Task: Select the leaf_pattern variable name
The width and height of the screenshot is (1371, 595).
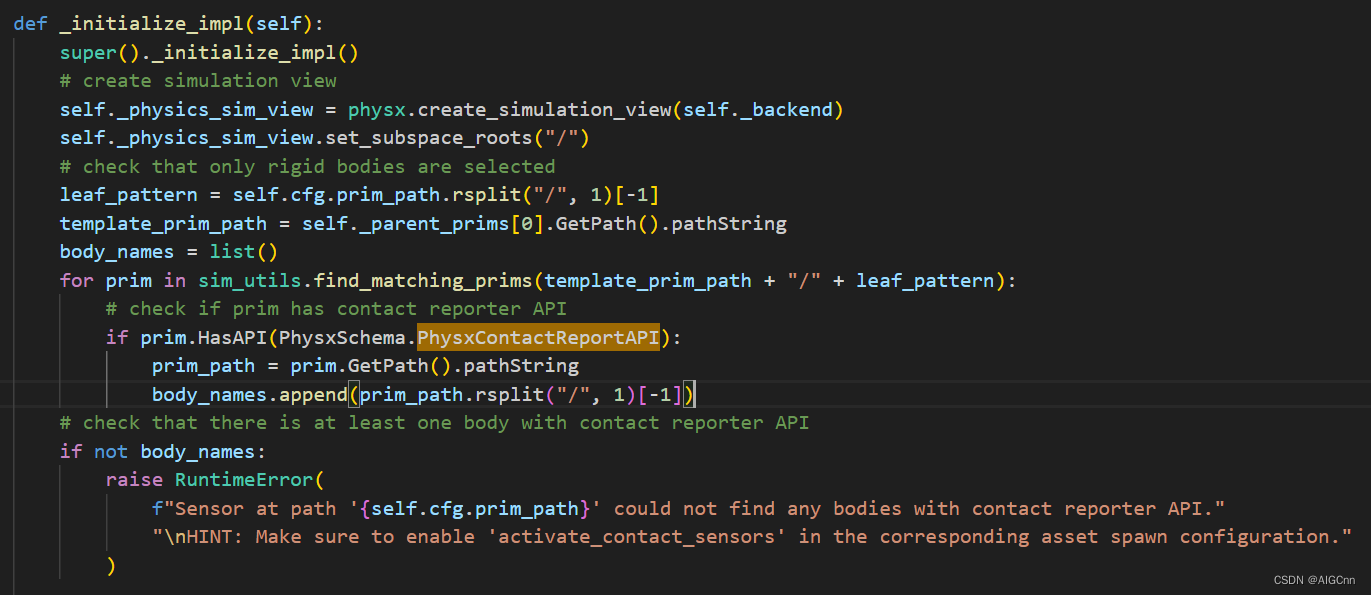Action: (128, 194)
